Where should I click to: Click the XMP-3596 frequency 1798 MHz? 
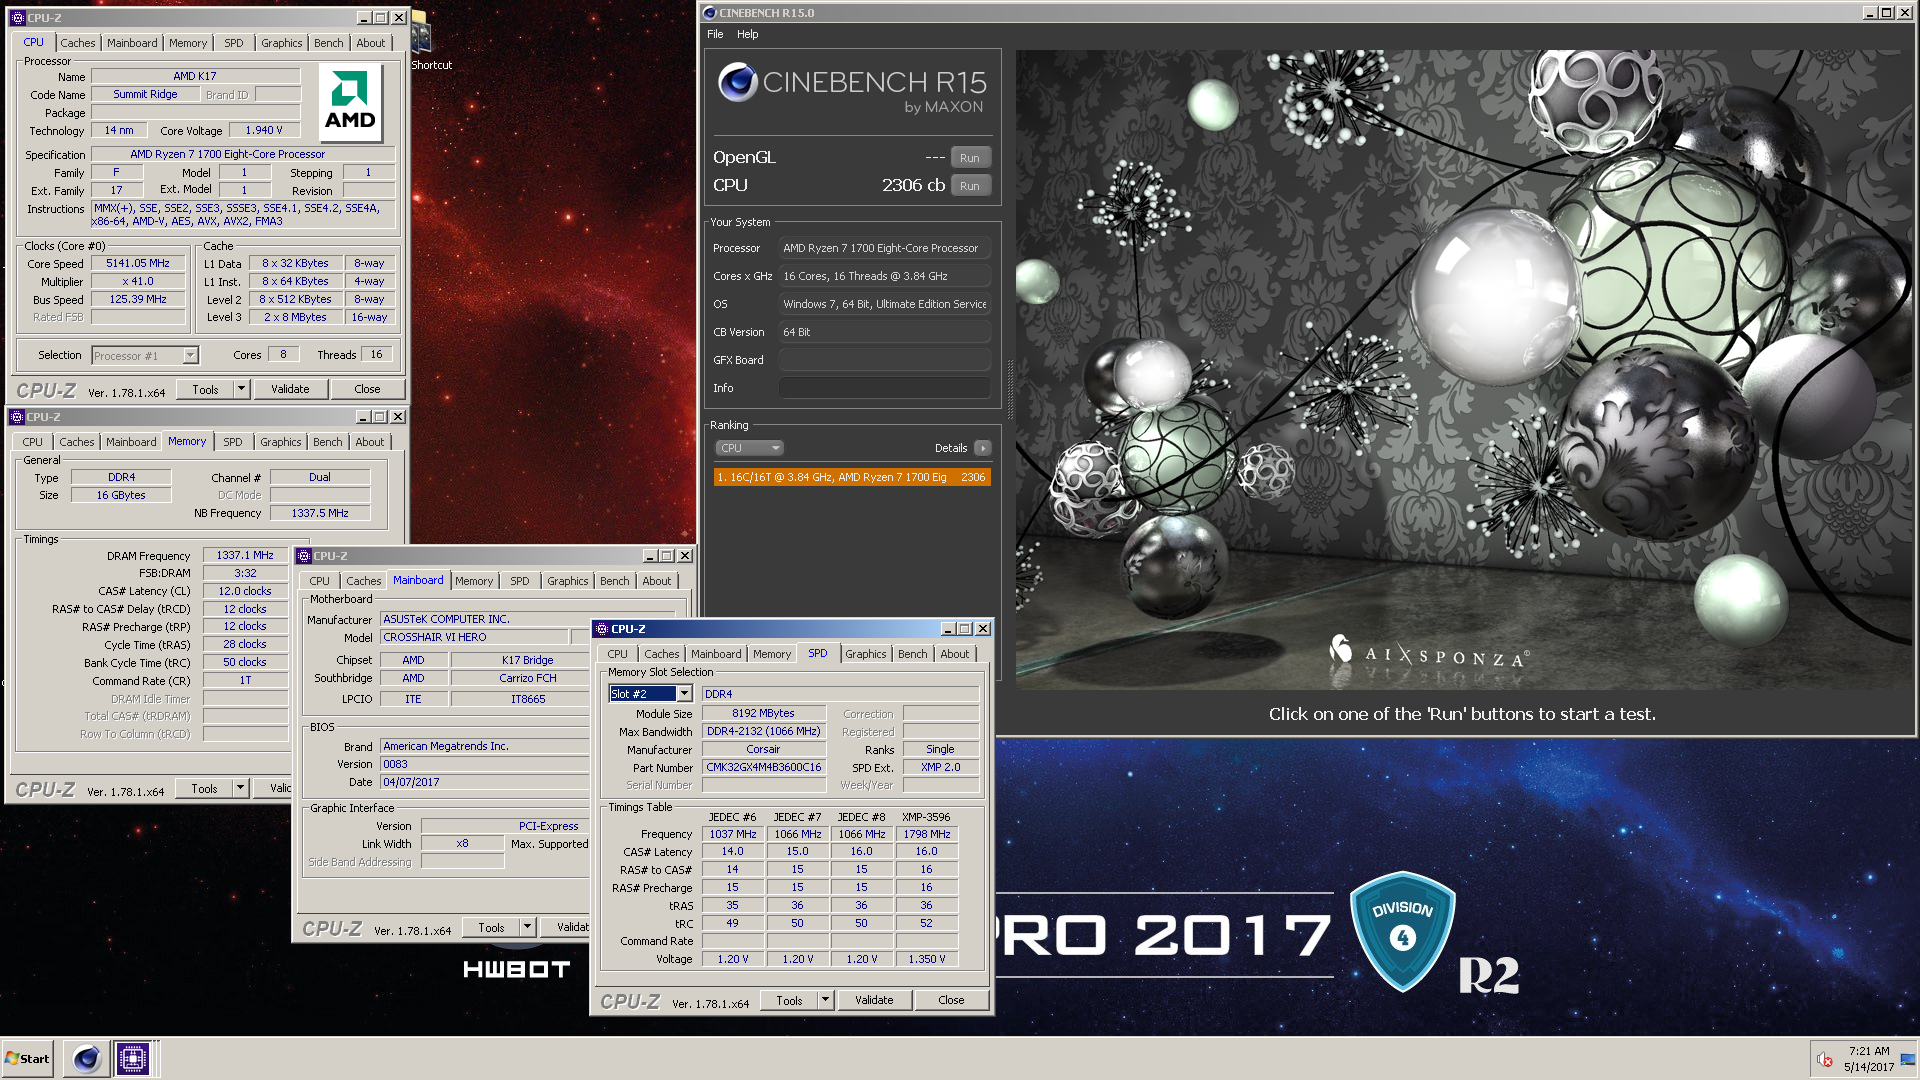tap(927, 834)
